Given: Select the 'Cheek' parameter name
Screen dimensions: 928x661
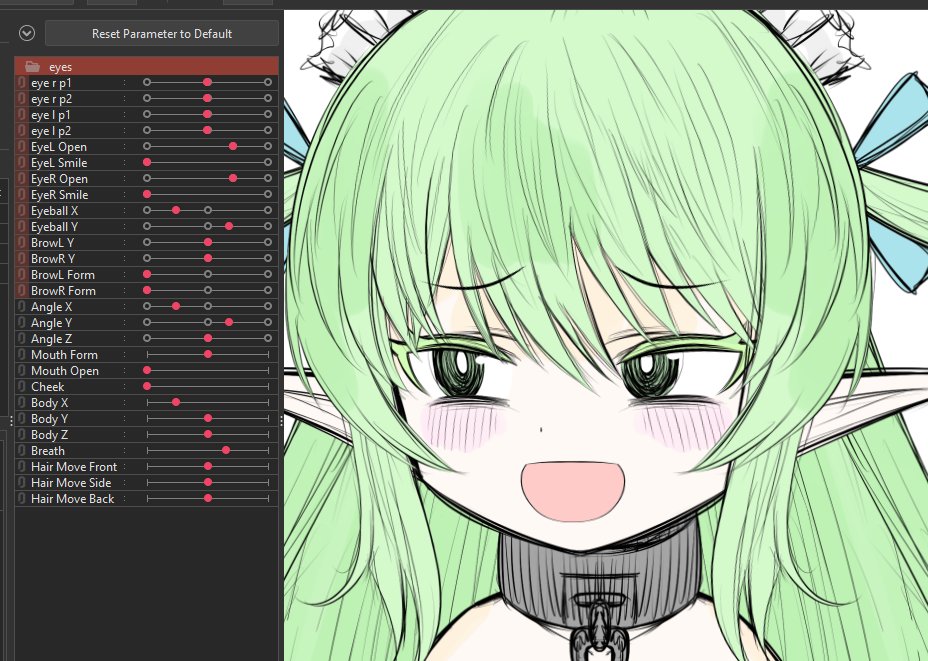Looking at the screenshot, I should [47, 386].
